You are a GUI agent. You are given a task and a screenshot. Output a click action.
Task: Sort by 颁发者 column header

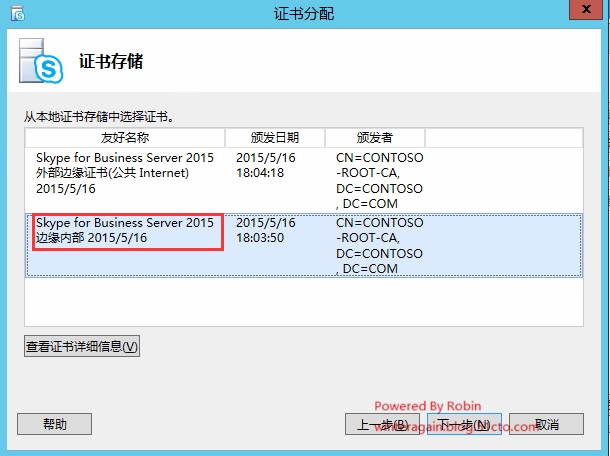(x=375, y=137)
